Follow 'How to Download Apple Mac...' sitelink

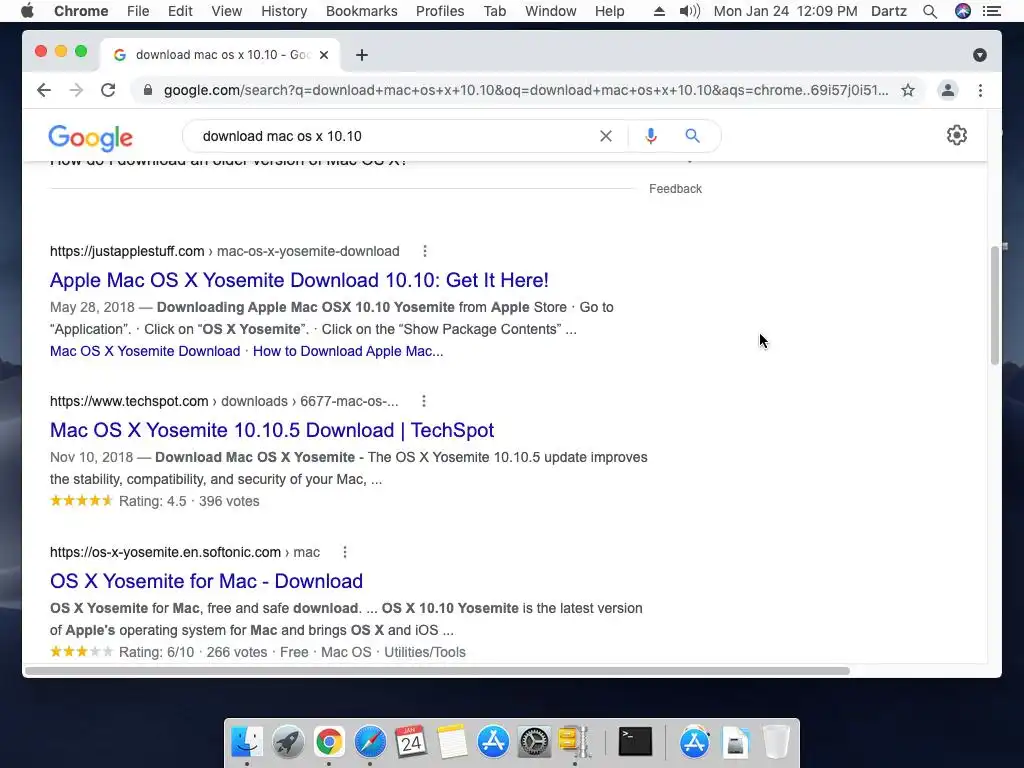[348, 351]
